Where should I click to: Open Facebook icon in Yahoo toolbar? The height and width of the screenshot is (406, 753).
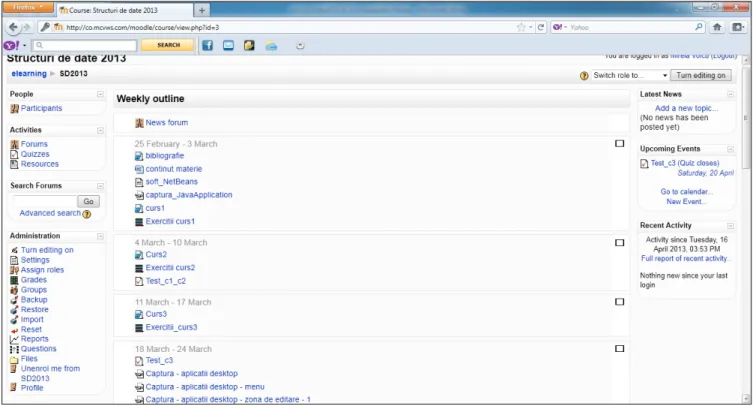pos(207,46)
